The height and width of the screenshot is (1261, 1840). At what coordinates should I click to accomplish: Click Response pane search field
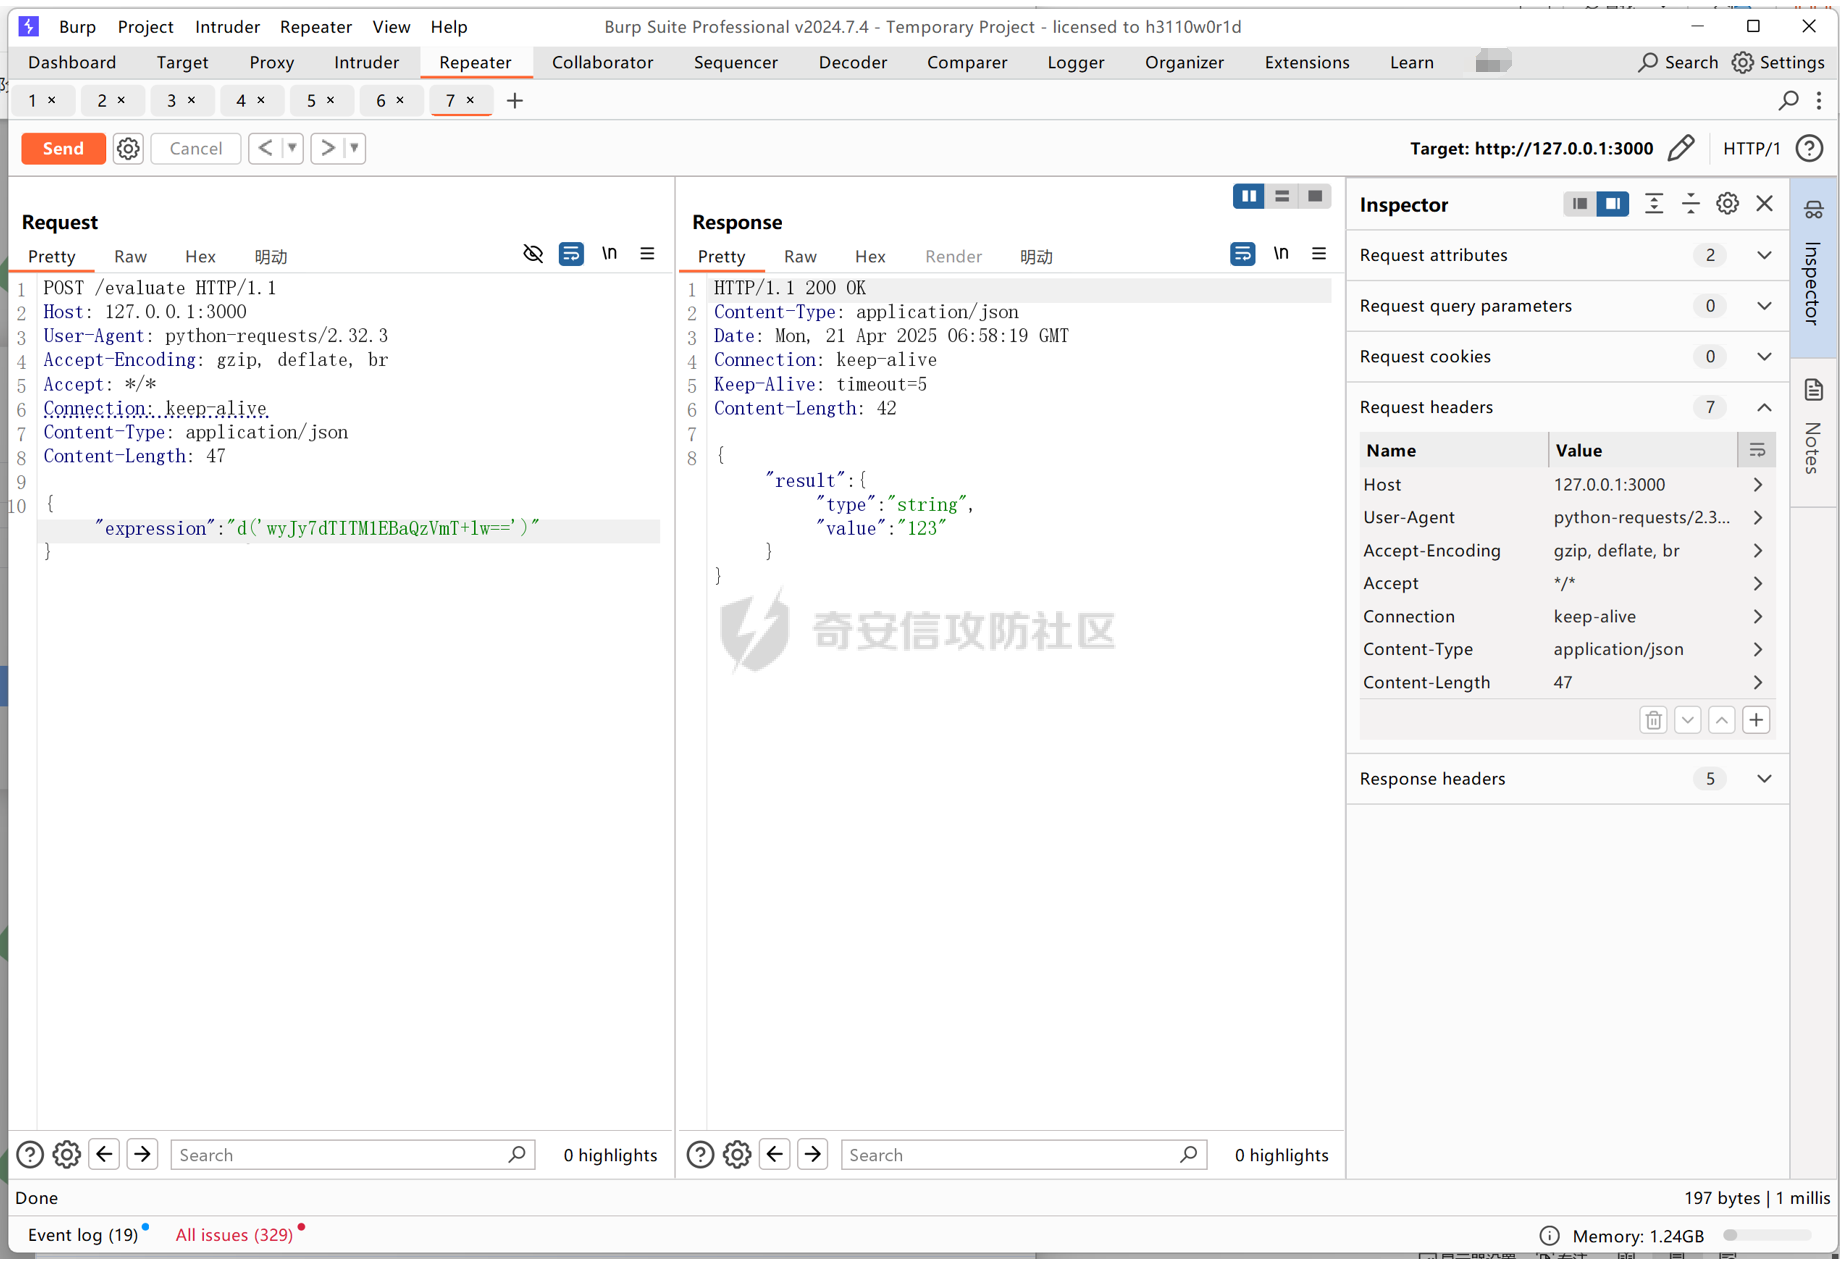(x=1024, y=1155)
